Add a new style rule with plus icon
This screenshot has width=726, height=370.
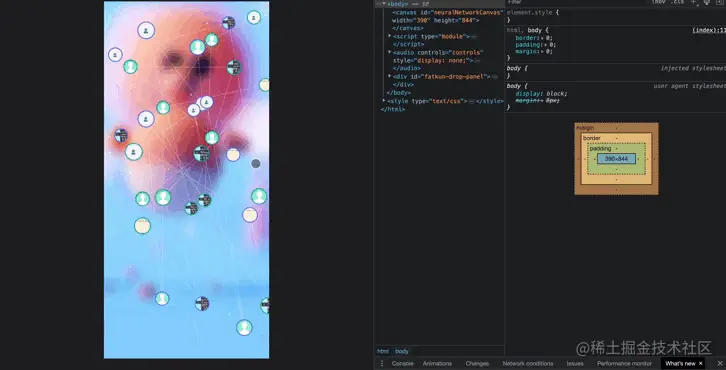(694, 2)
